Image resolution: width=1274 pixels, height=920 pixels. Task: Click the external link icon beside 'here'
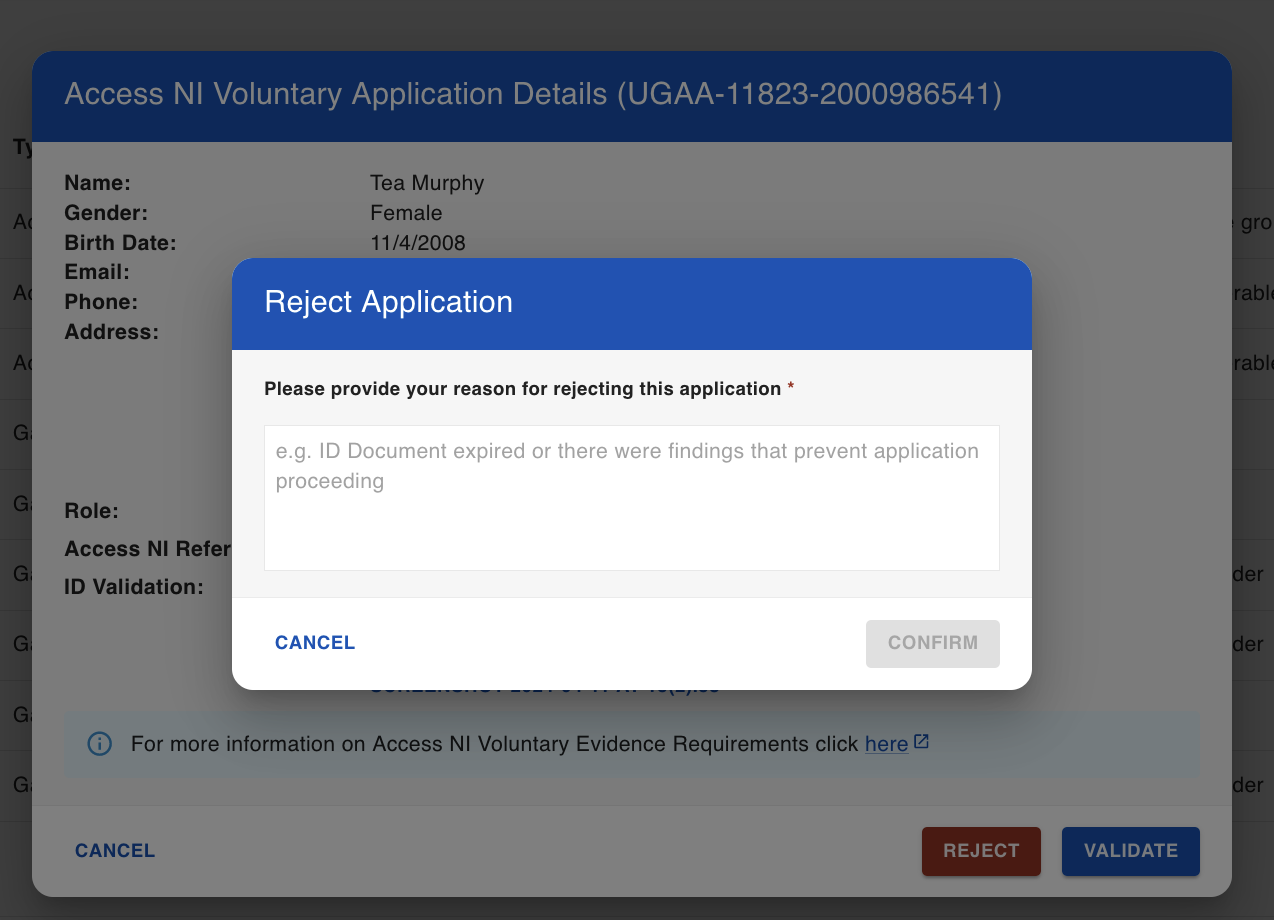point(922,742)
